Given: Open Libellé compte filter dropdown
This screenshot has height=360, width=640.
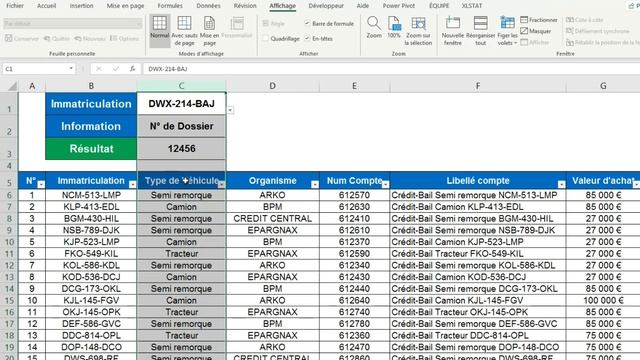Looking at the screenshot, I should [562, 184].
